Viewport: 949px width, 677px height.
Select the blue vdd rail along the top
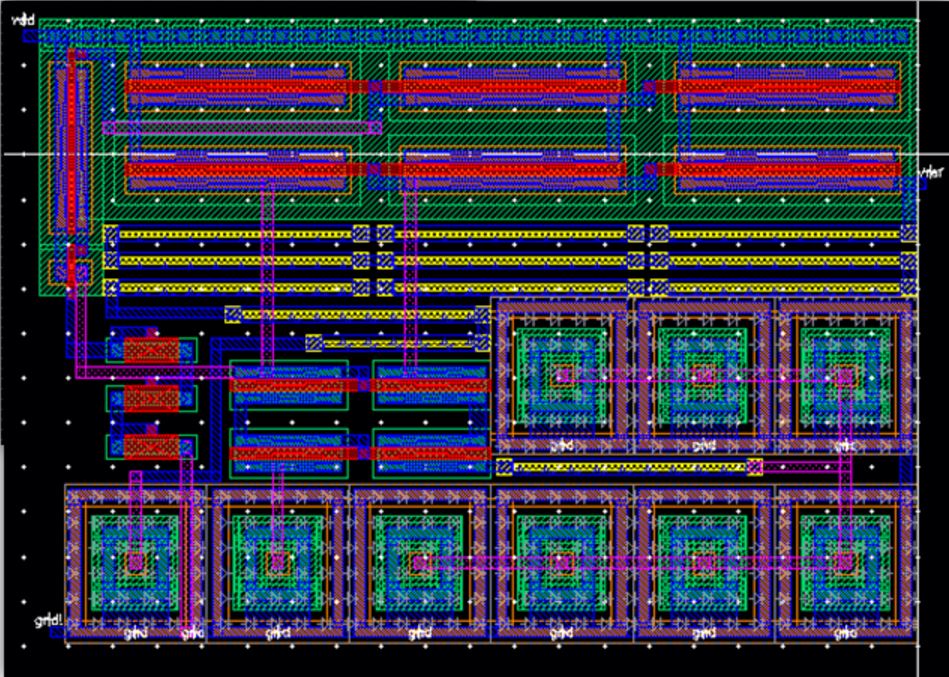coord(469,37)
